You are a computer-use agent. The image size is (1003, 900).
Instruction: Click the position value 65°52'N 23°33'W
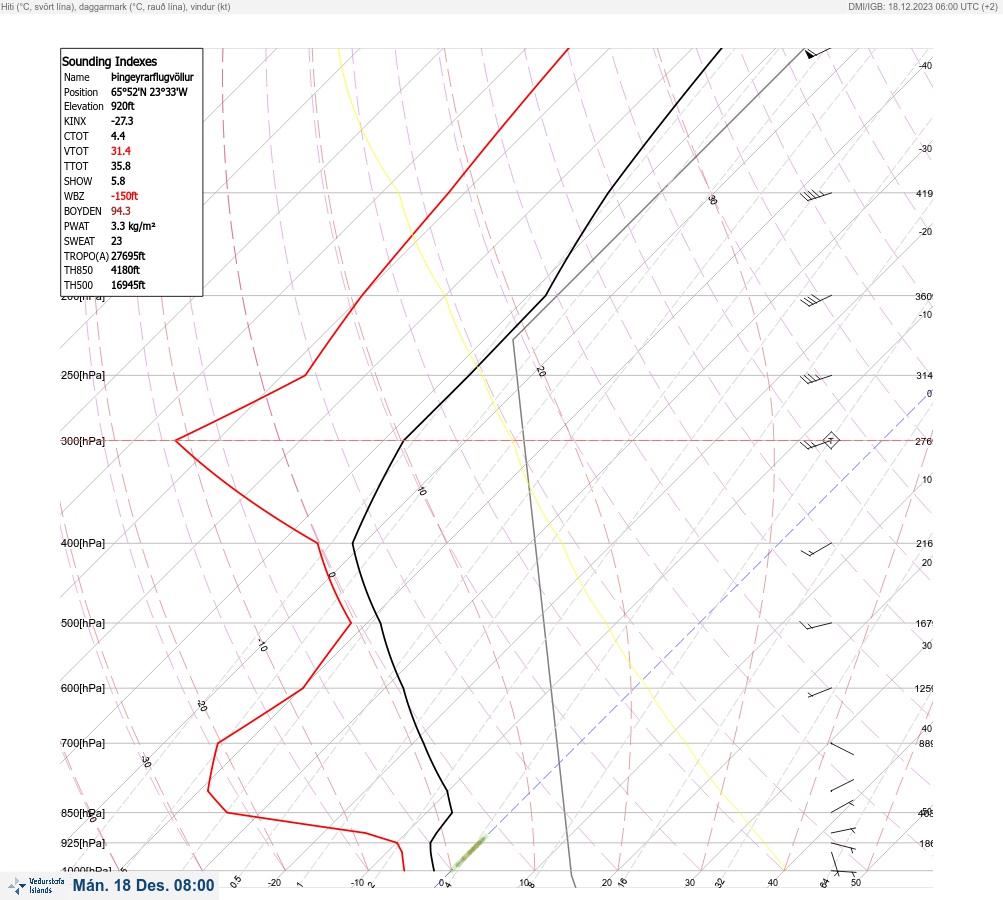[149, 92]
